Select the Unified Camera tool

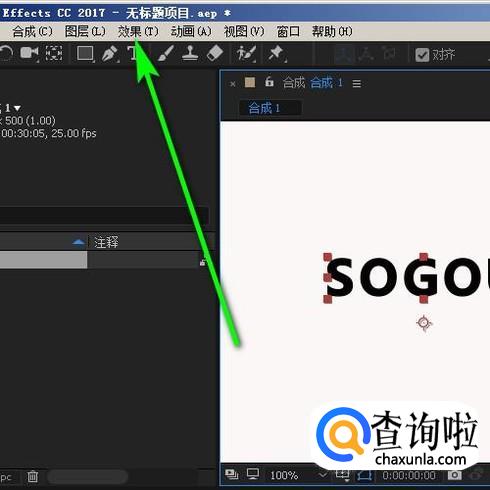(29, 53)
